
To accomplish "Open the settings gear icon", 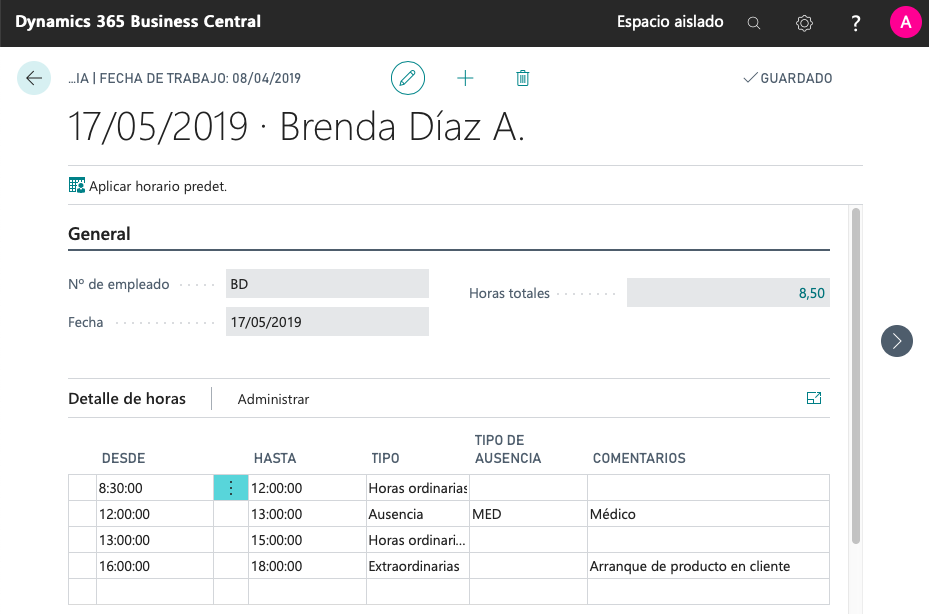I will point(804,23).
